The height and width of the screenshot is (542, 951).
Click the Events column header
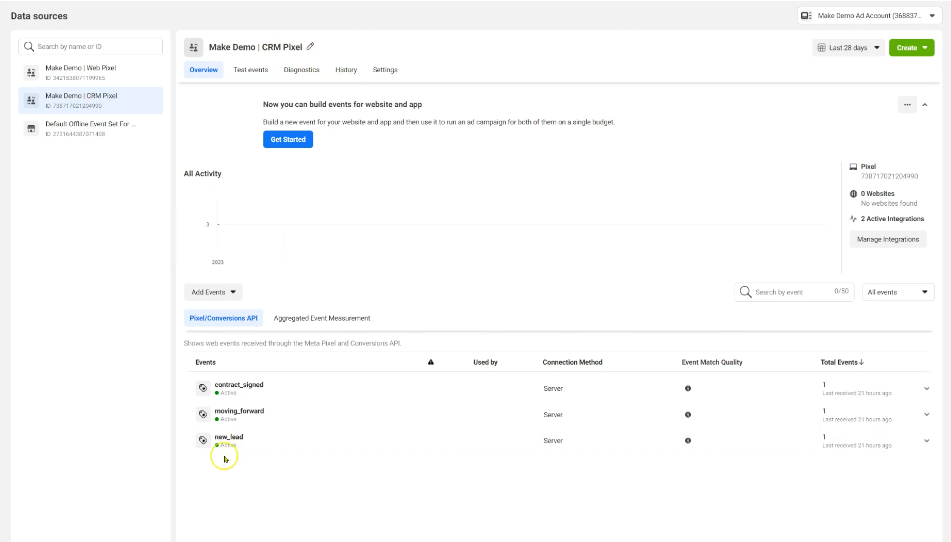point(206,363)
